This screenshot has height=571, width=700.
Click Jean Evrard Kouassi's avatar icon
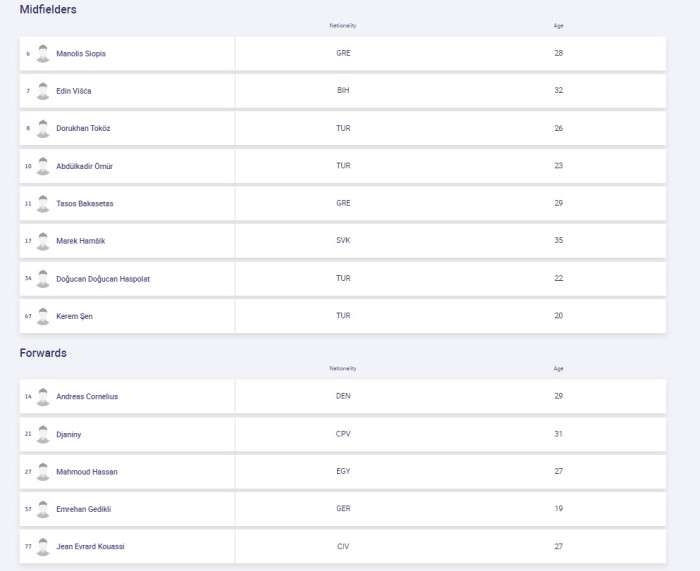[43, 547]
